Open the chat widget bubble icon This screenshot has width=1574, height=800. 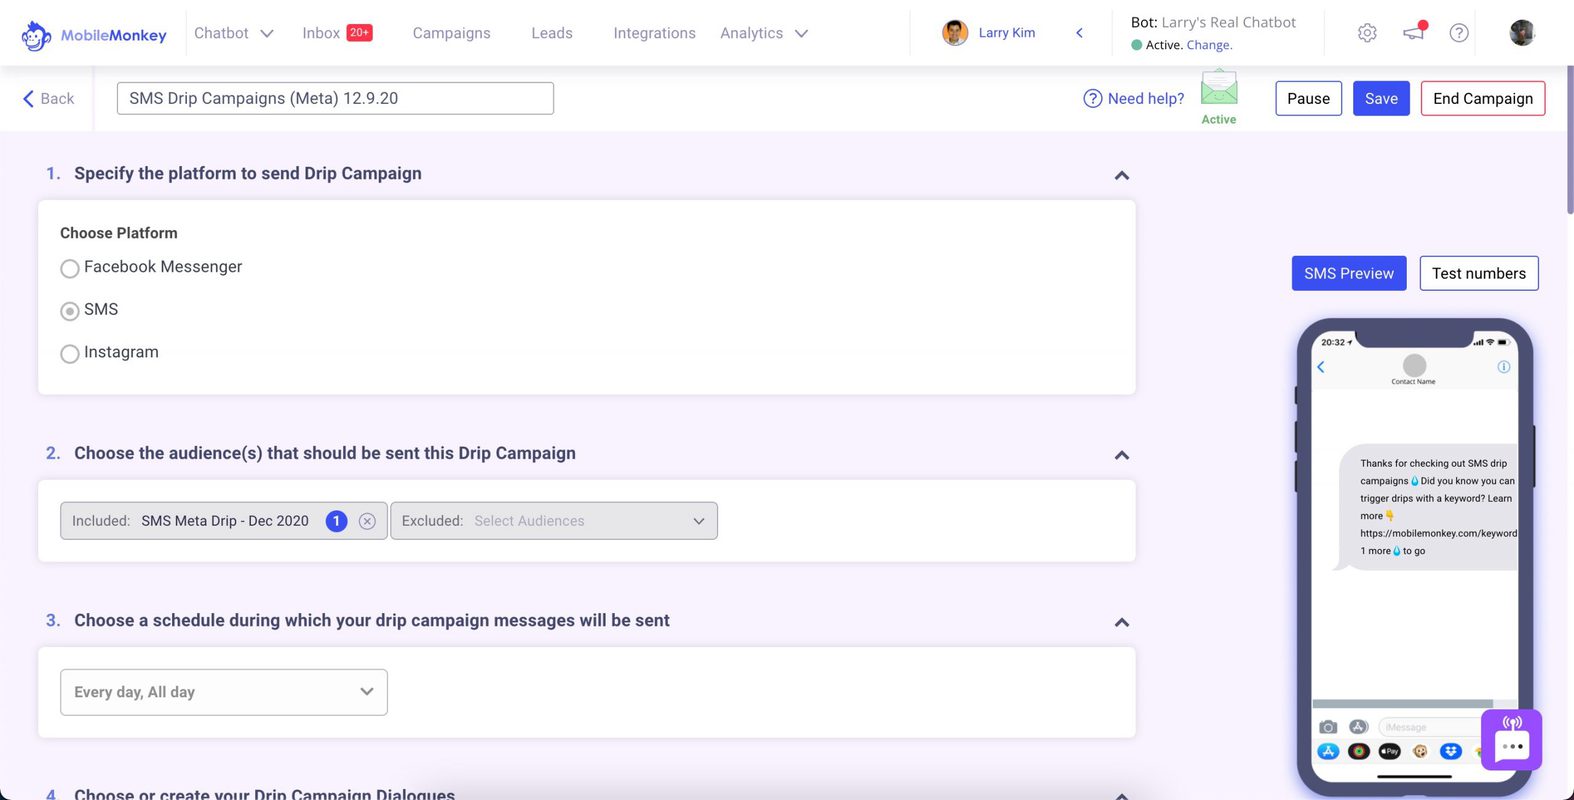pyautogui.click(x=1511, y=740)
